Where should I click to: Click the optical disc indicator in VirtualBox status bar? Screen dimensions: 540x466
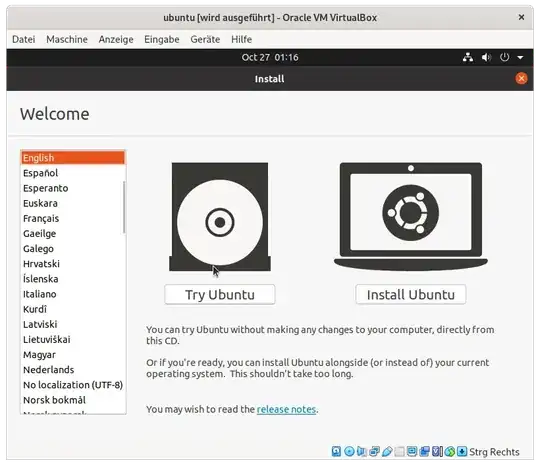pos(349,451)
